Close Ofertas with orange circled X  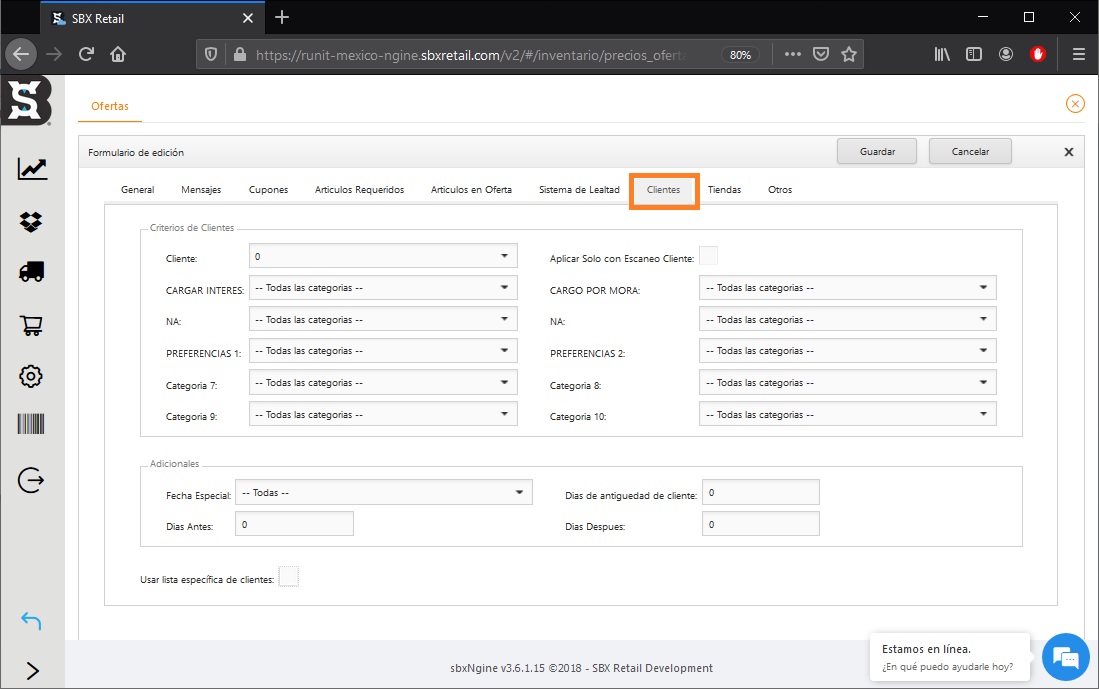(1075, 104)
